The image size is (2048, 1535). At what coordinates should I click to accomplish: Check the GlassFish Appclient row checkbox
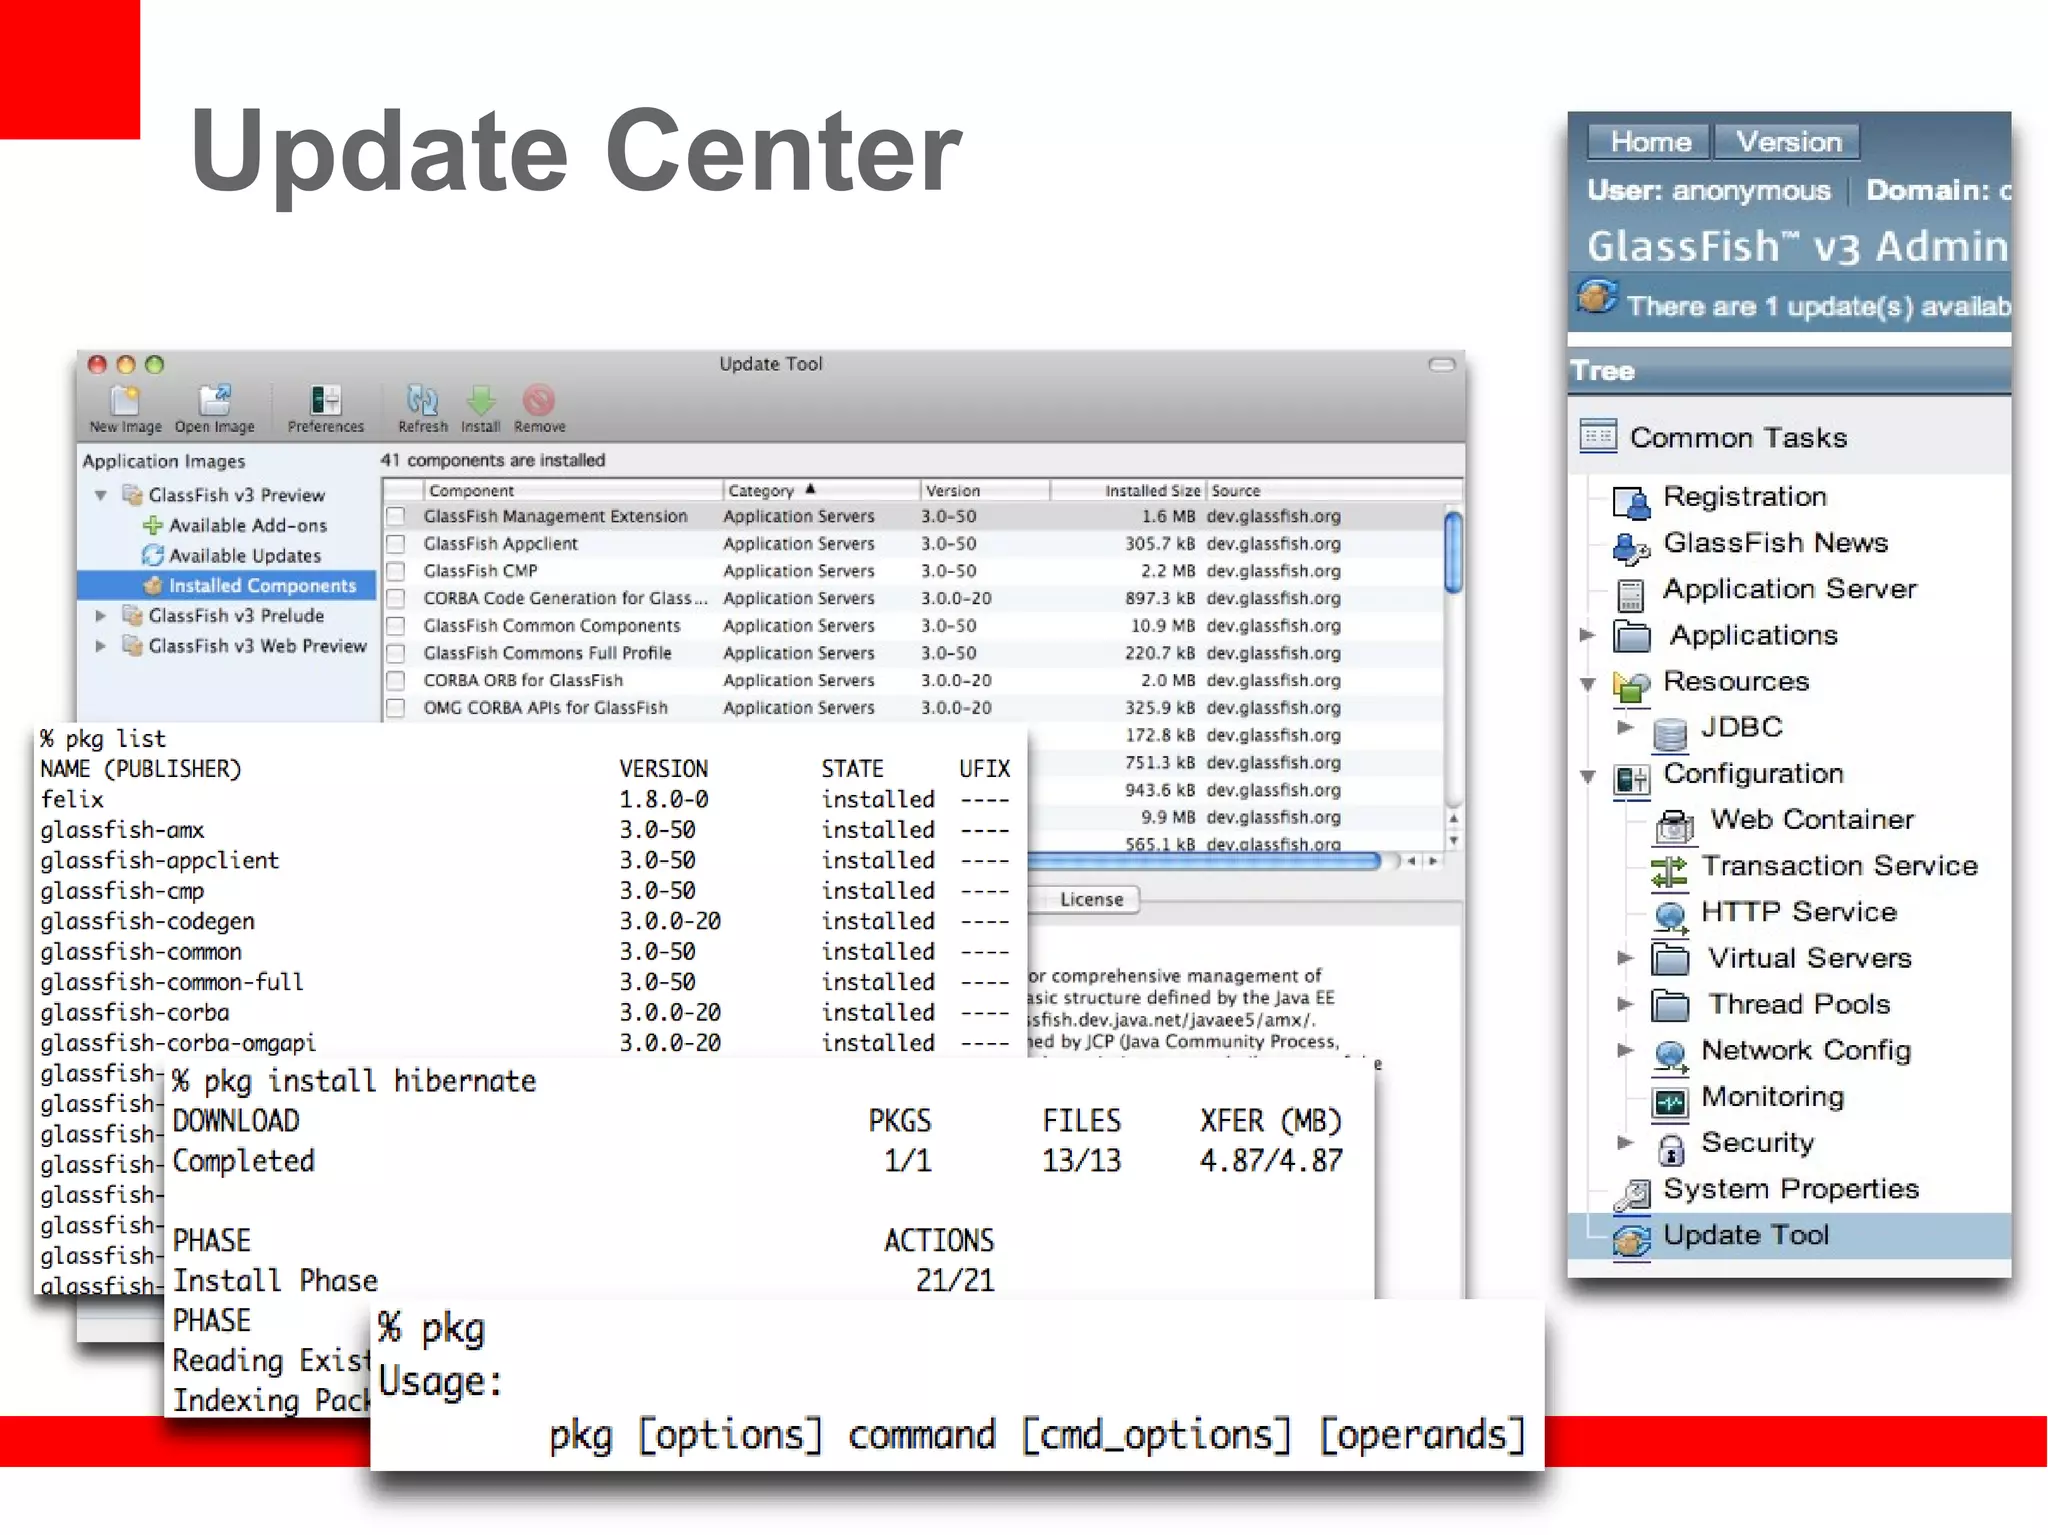tap(396, 544)
